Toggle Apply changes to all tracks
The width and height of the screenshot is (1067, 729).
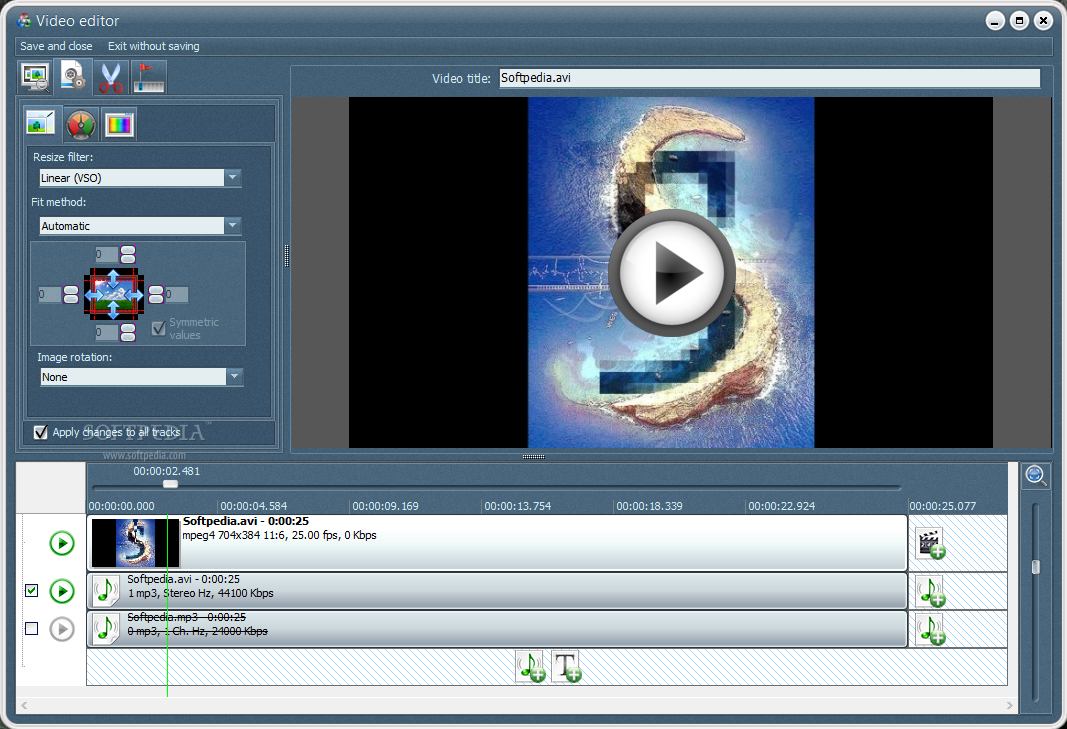41,432
